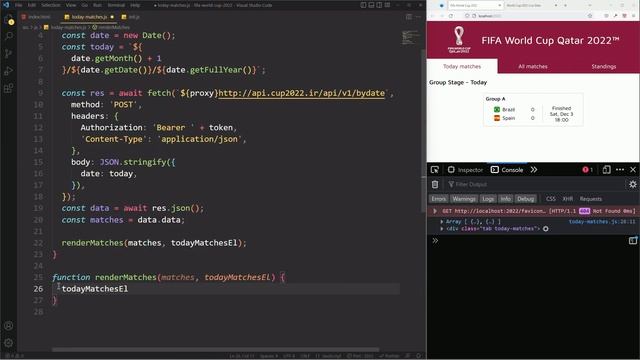Open Search in the VS Code activity bar
Screen dimensions: 640x360
click(x=9, y=36)
